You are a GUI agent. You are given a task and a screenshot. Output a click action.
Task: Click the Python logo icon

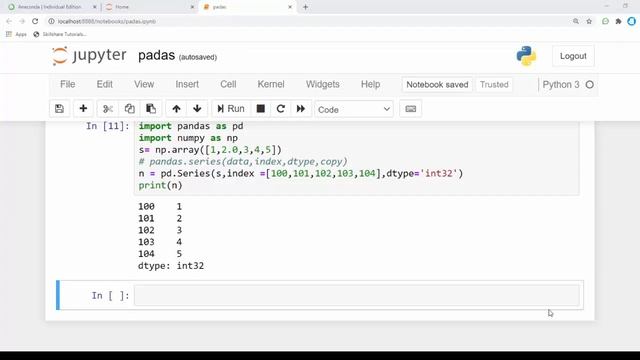(x=526, y=56)
